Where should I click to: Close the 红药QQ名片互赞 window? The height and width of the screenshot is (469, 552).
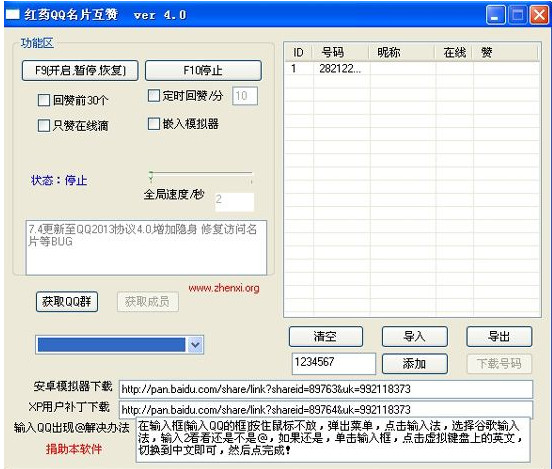point(539,15)
